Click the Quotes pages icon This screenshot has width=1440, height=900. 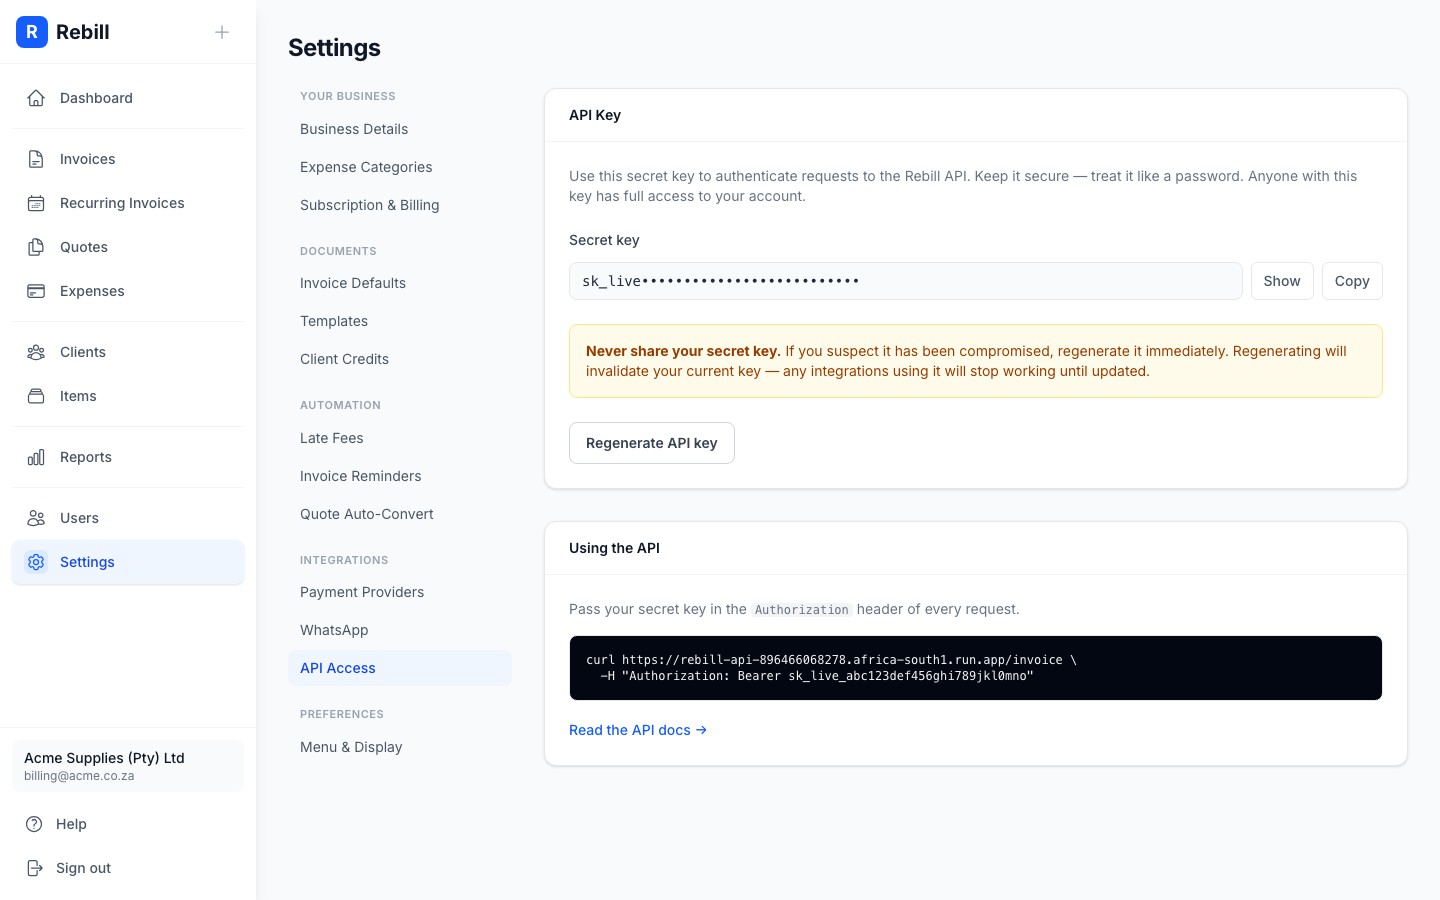[x=36, y=246]
